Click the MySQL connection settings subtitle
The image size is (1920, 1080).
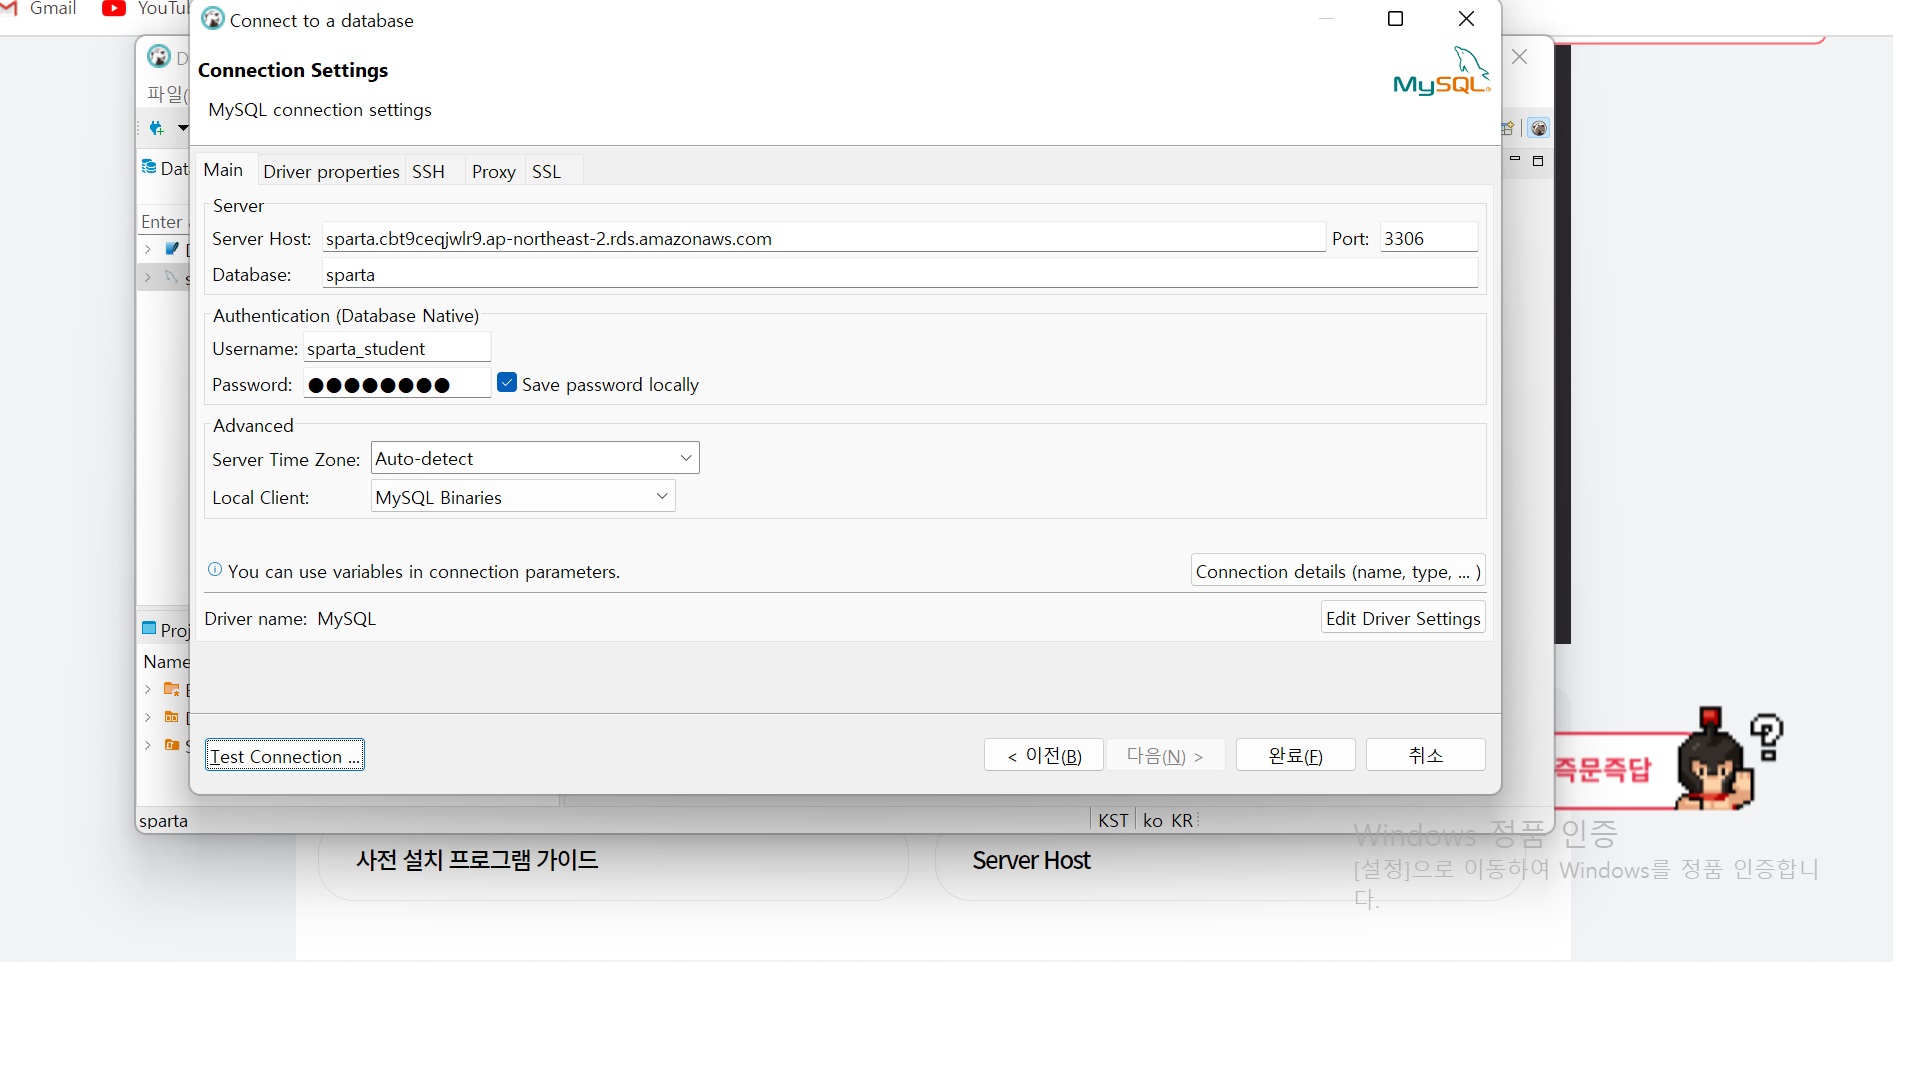click(320, 110)
